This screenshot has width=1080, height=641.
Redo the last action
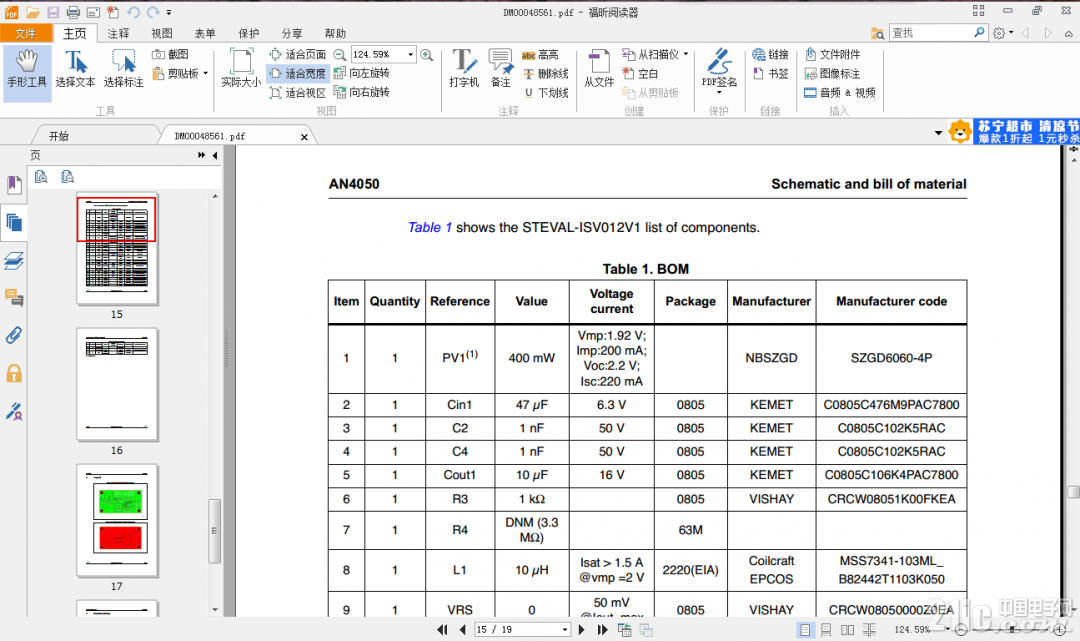(153, 12)
